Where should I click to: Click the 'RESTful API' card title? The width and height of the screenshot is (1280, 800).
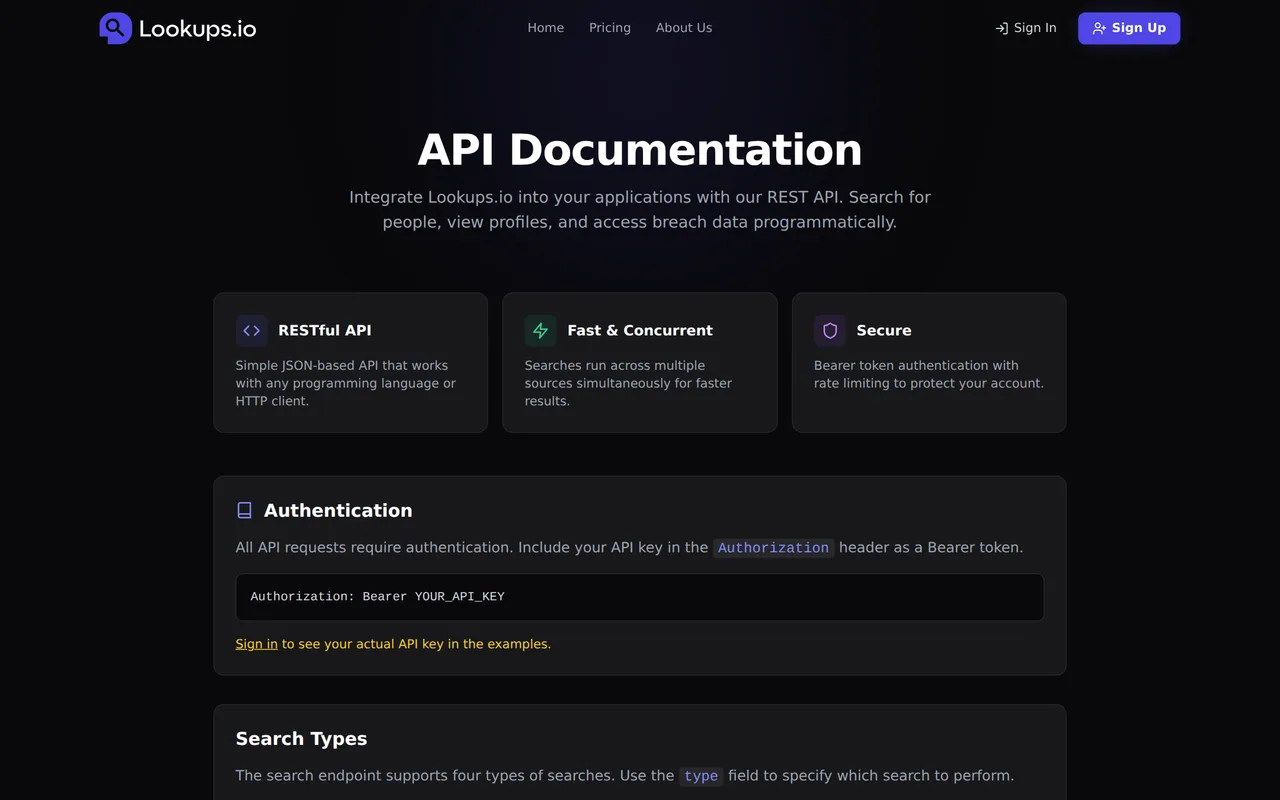click(x=325, y=330)
